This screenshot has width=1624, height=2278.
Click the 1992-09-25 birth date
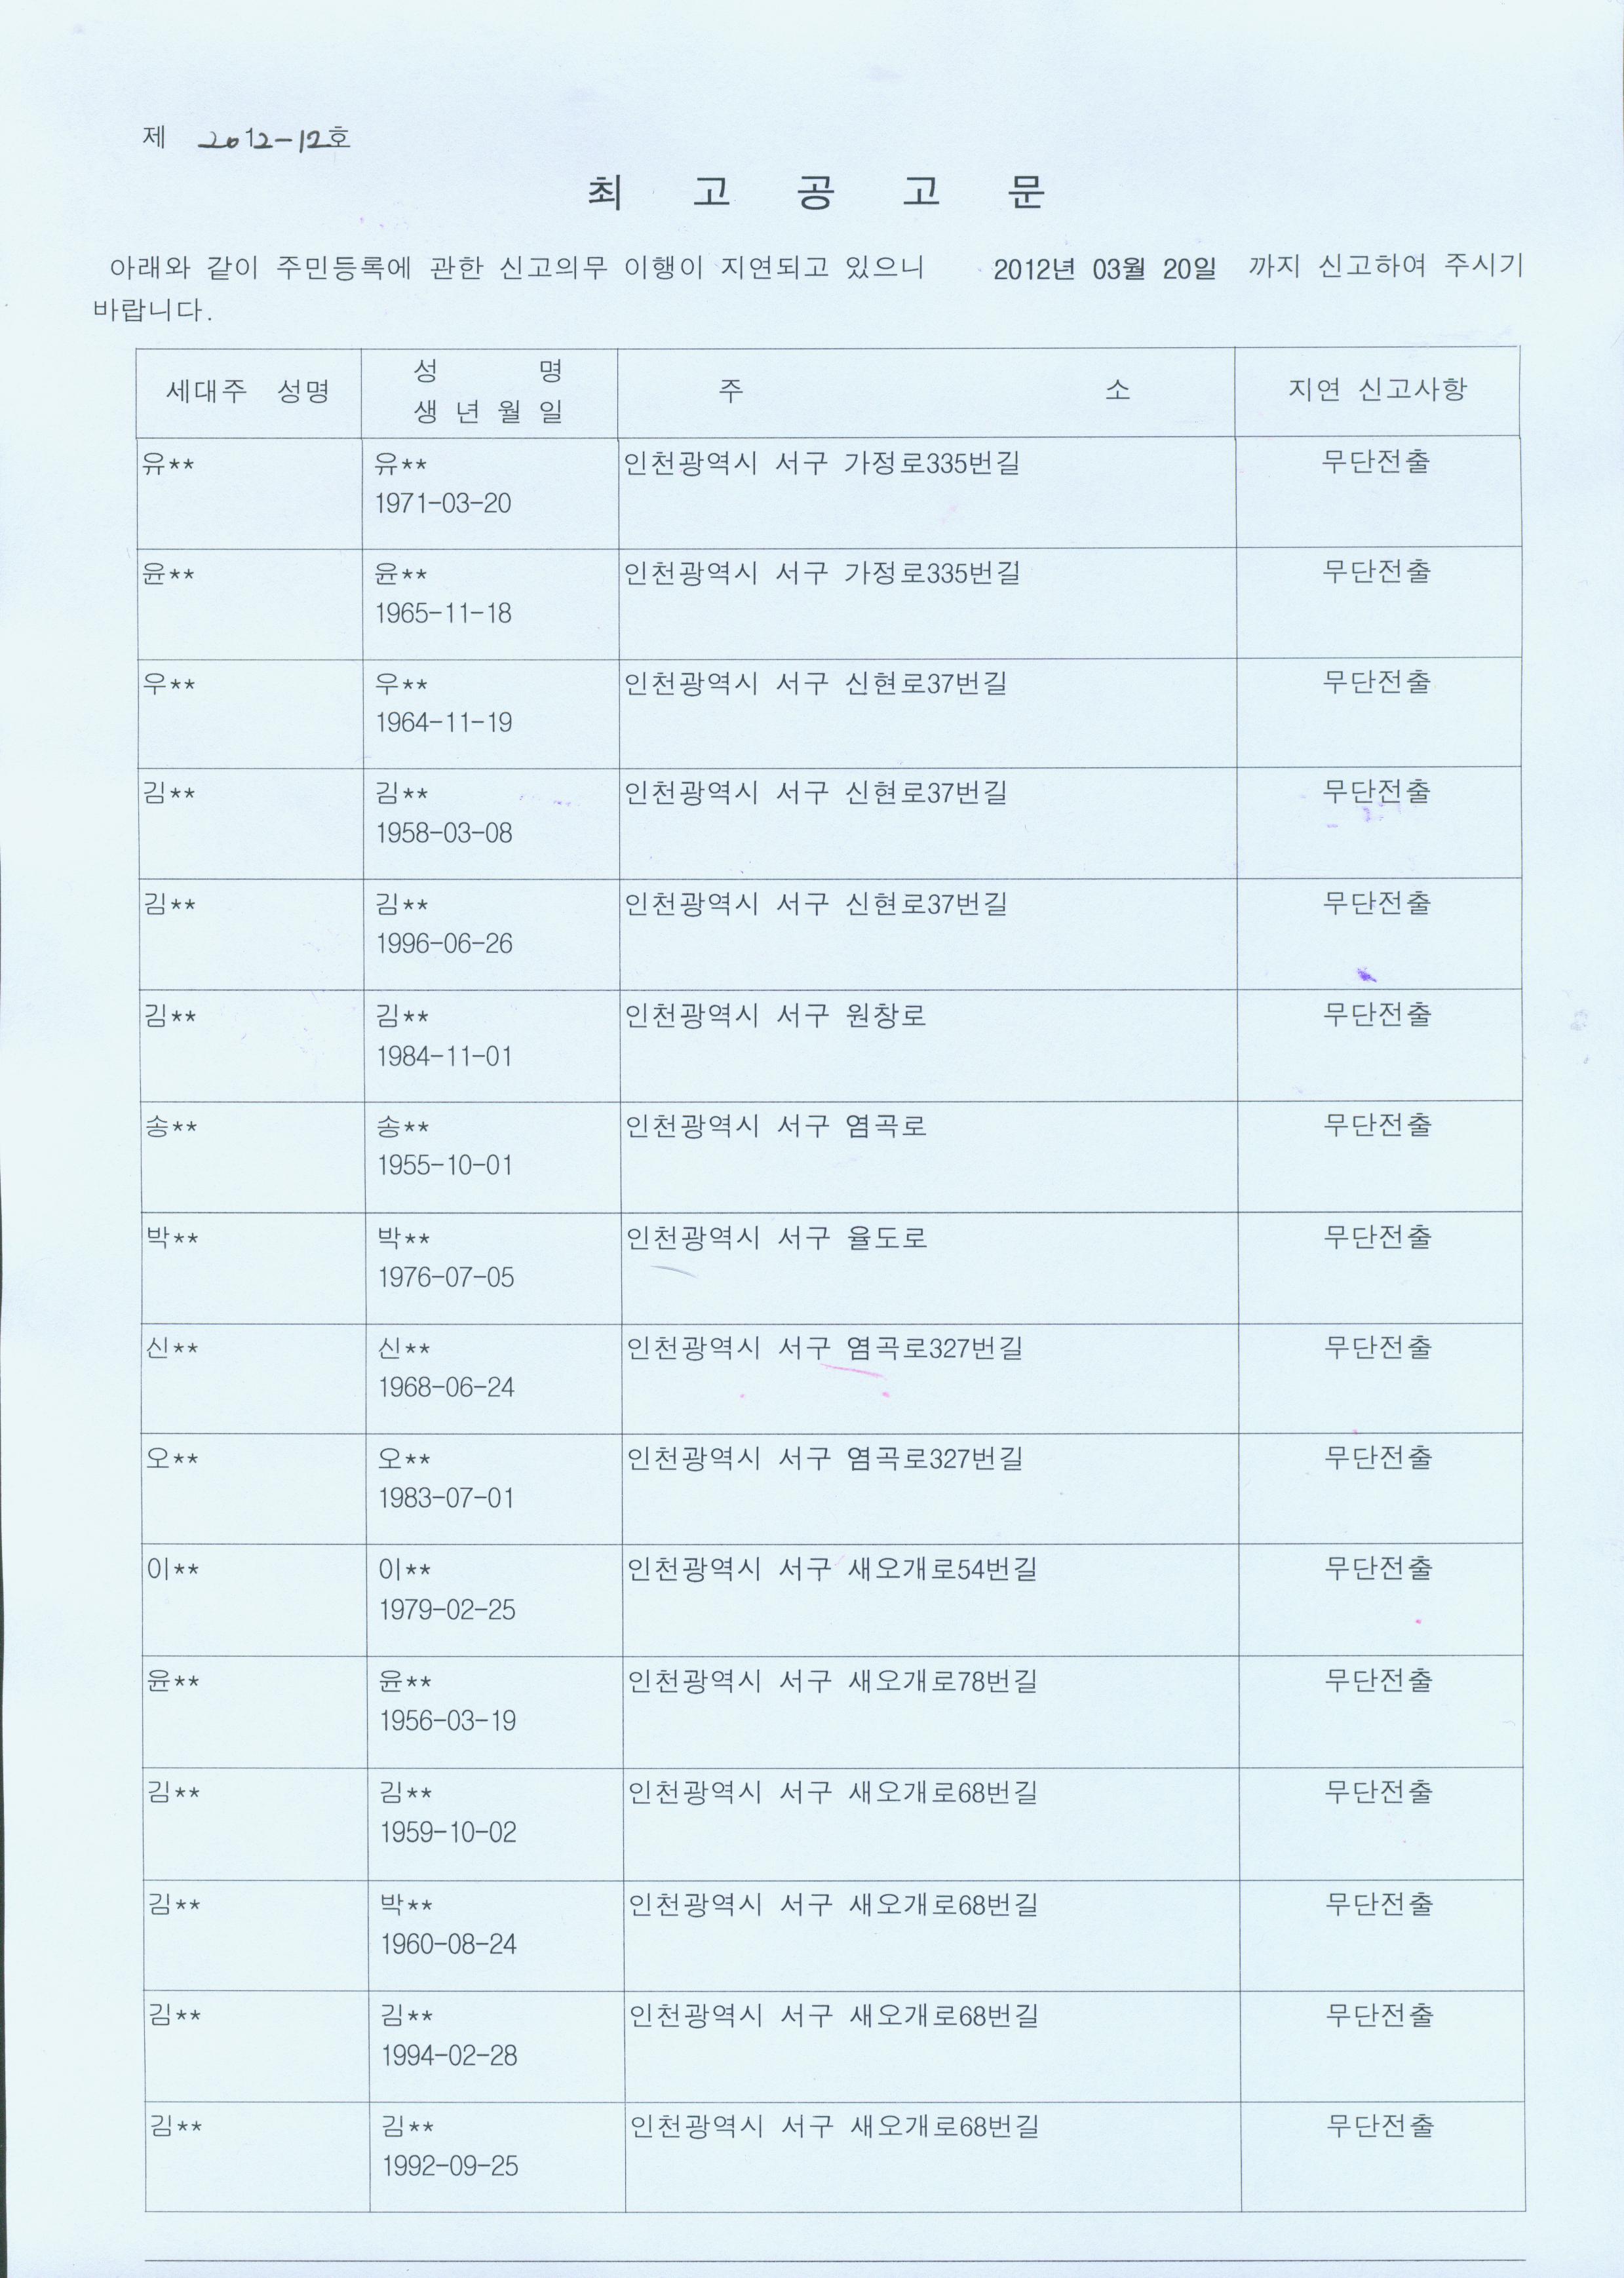[450, 2166]
